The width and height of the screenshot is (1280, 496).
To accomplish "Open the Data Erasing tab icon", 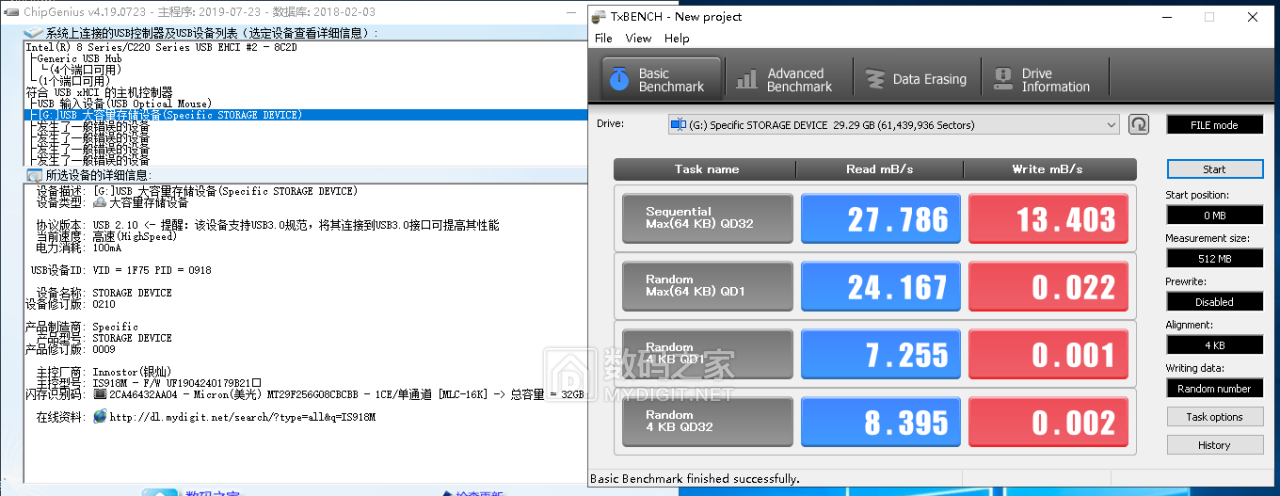I will 875,80.
